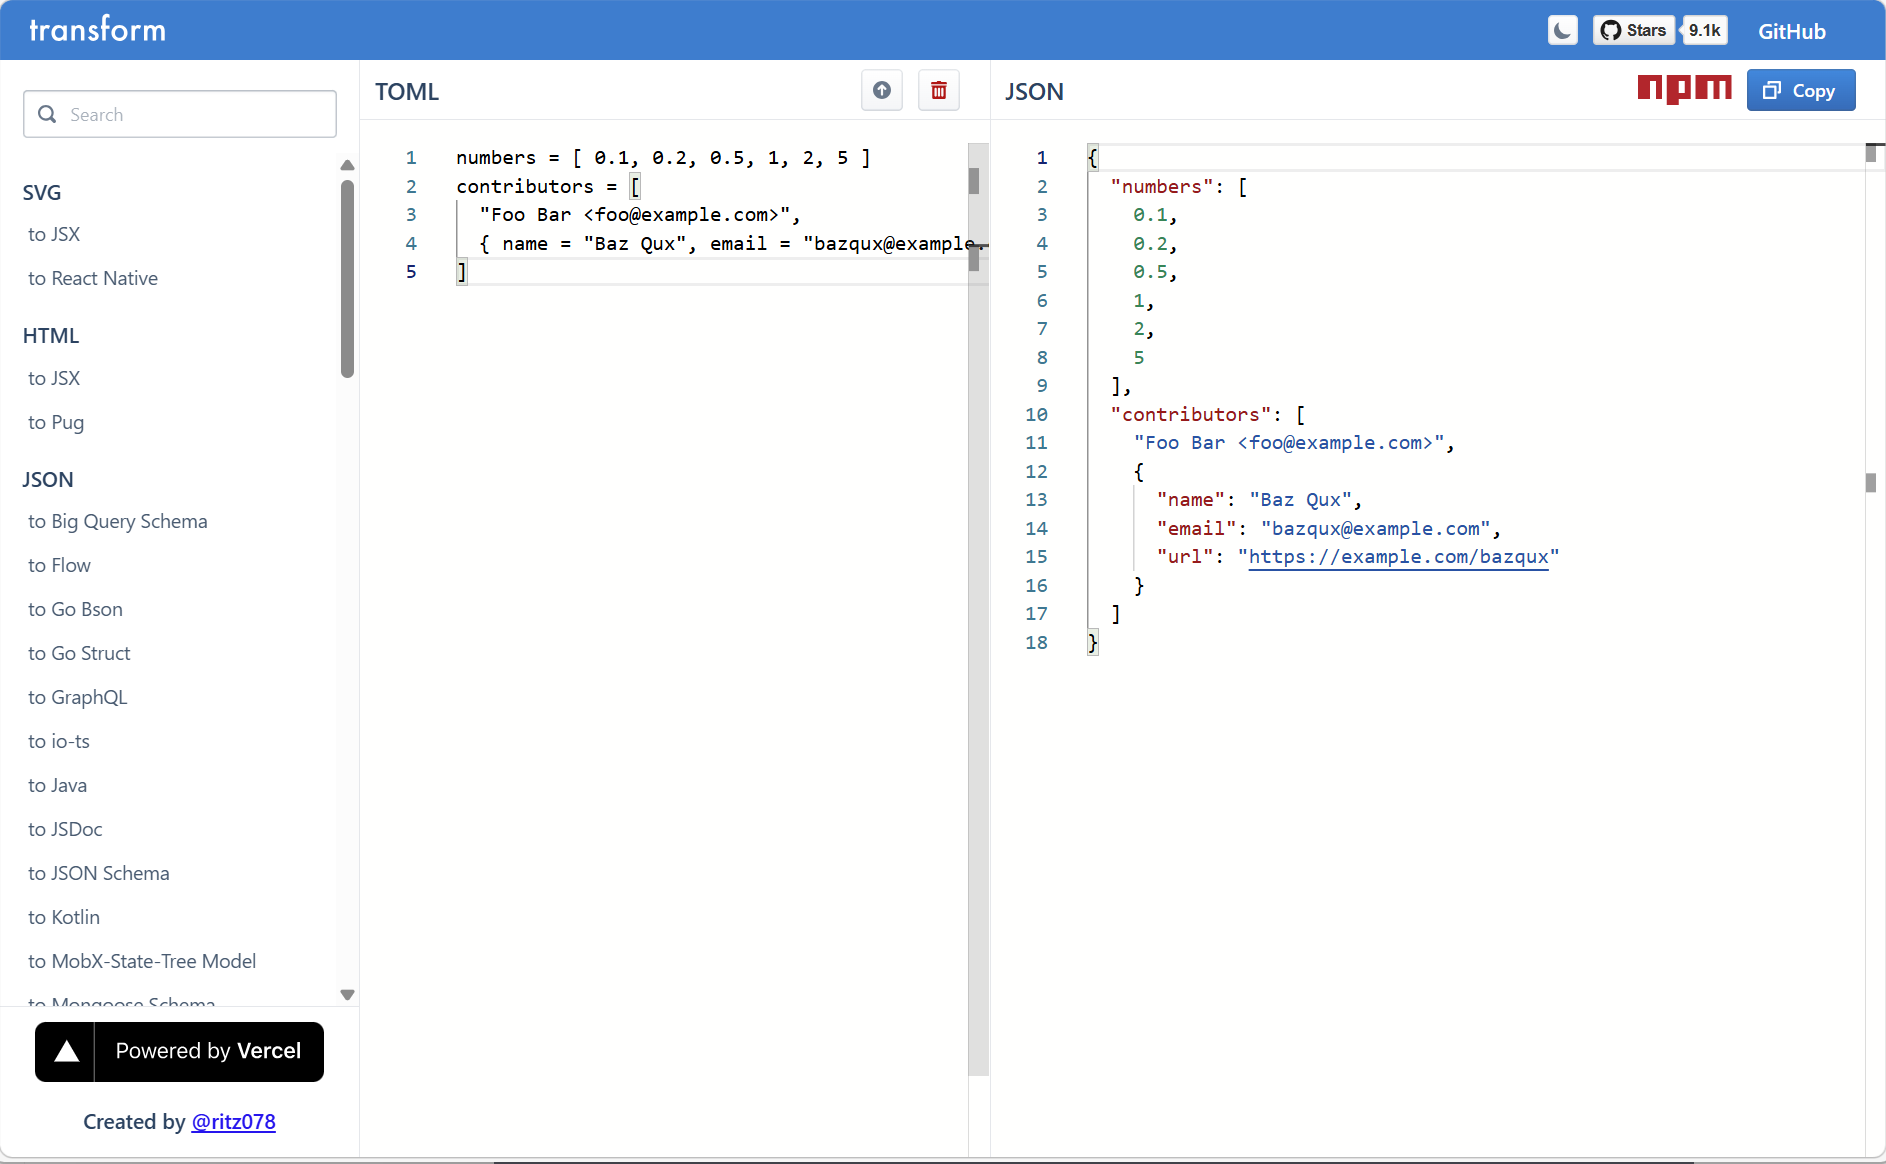Click the 9.1k star count badge
This screenshot has width=1886, height=1164.
[x=1704, y=31]
